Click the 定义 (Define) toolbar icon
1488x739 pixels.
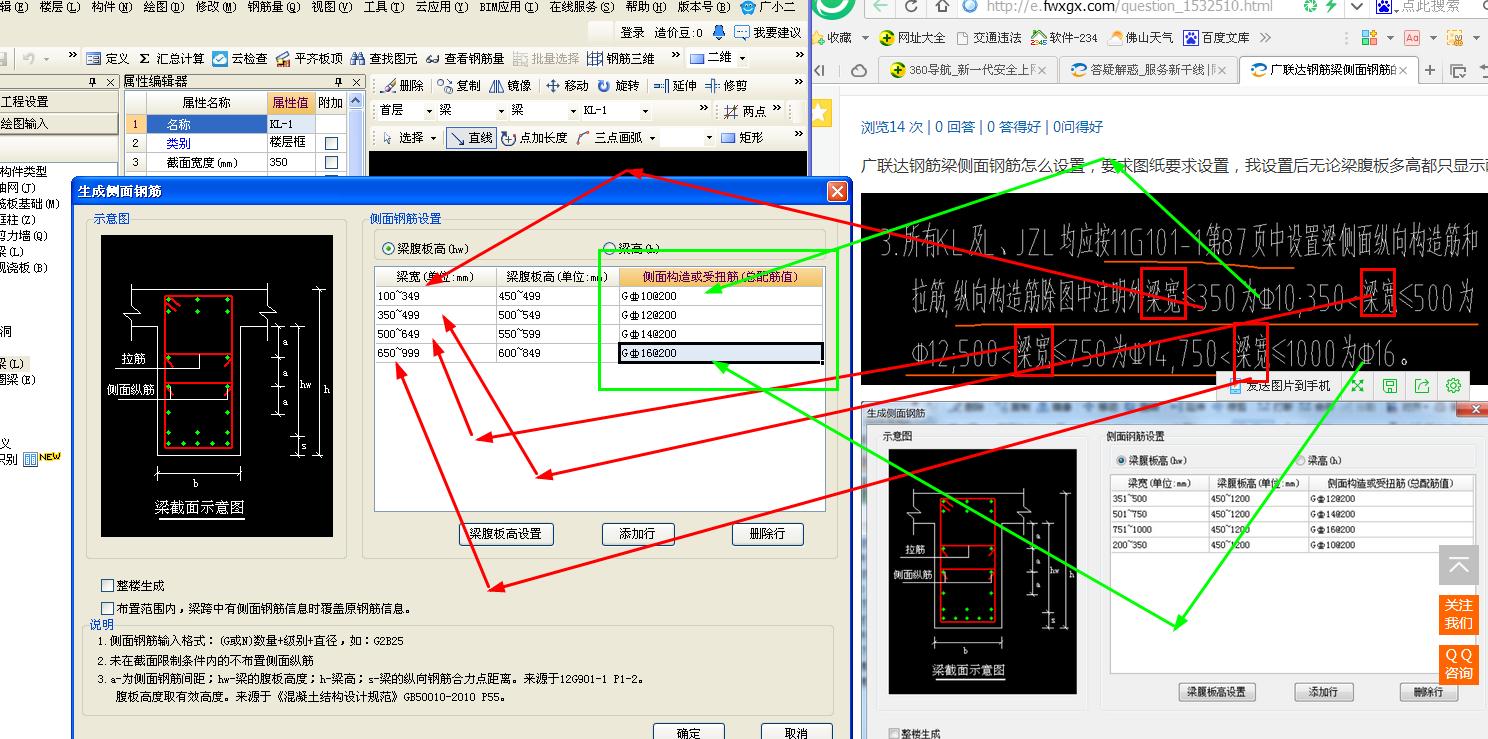[108, 59]
